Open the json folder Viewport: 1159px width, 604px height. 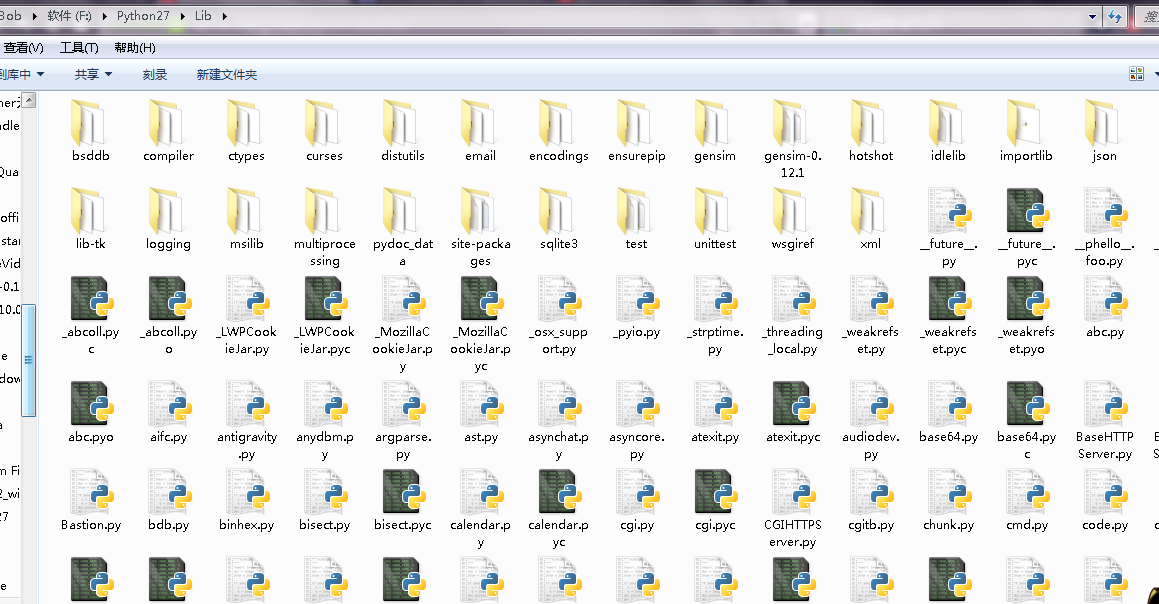coord(1104,131)
